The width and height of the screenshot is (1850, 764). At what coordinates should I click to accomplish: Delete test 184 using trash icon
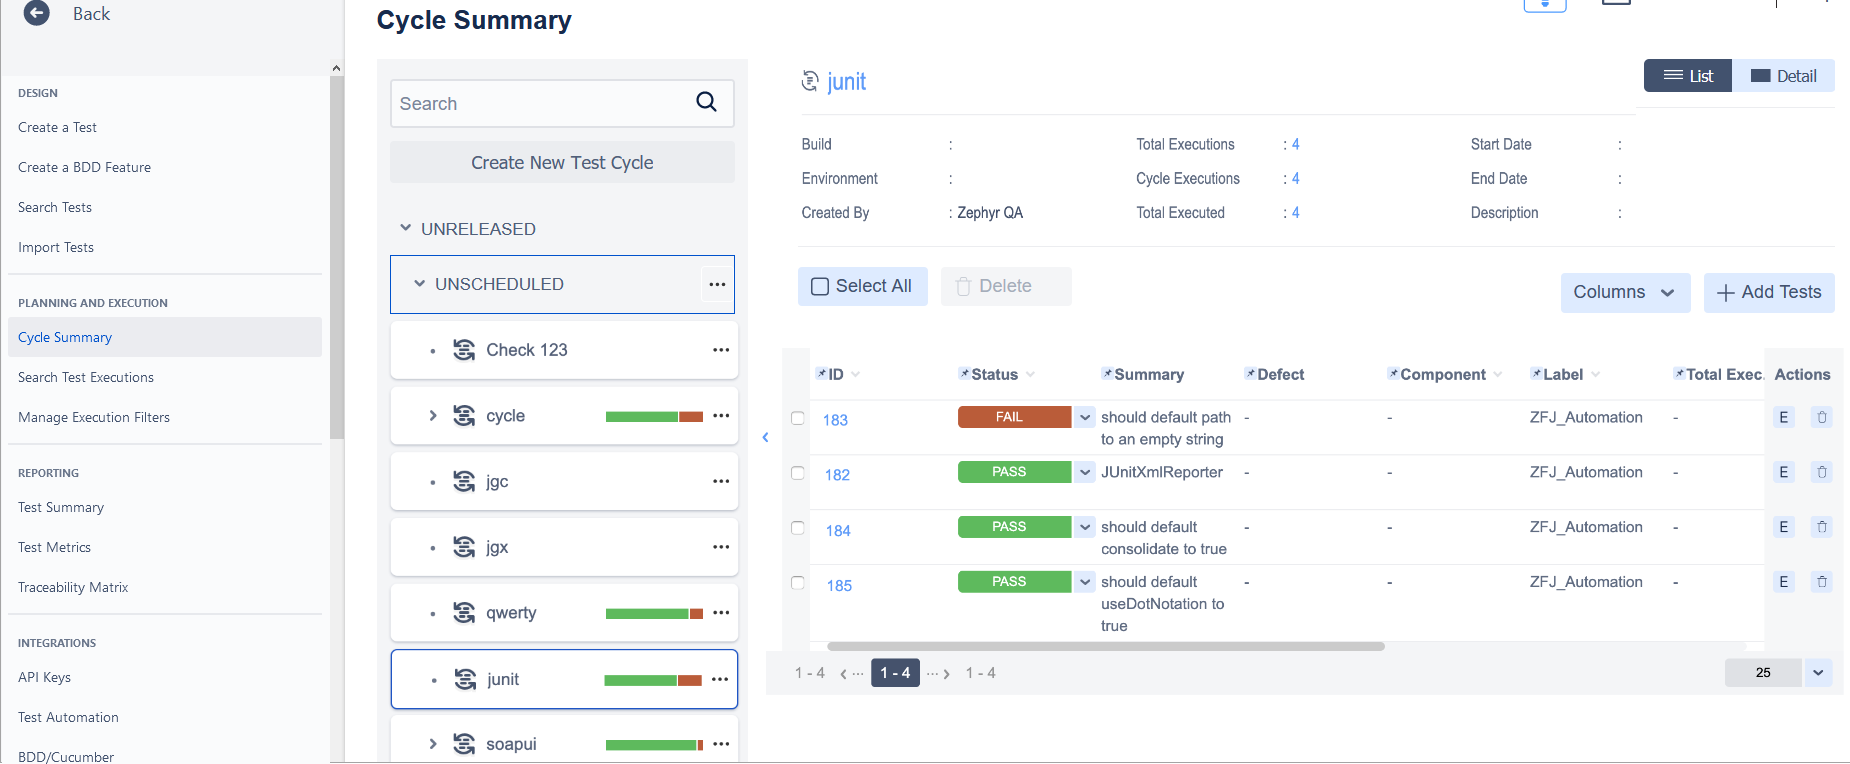click(x=1822, y=528)
